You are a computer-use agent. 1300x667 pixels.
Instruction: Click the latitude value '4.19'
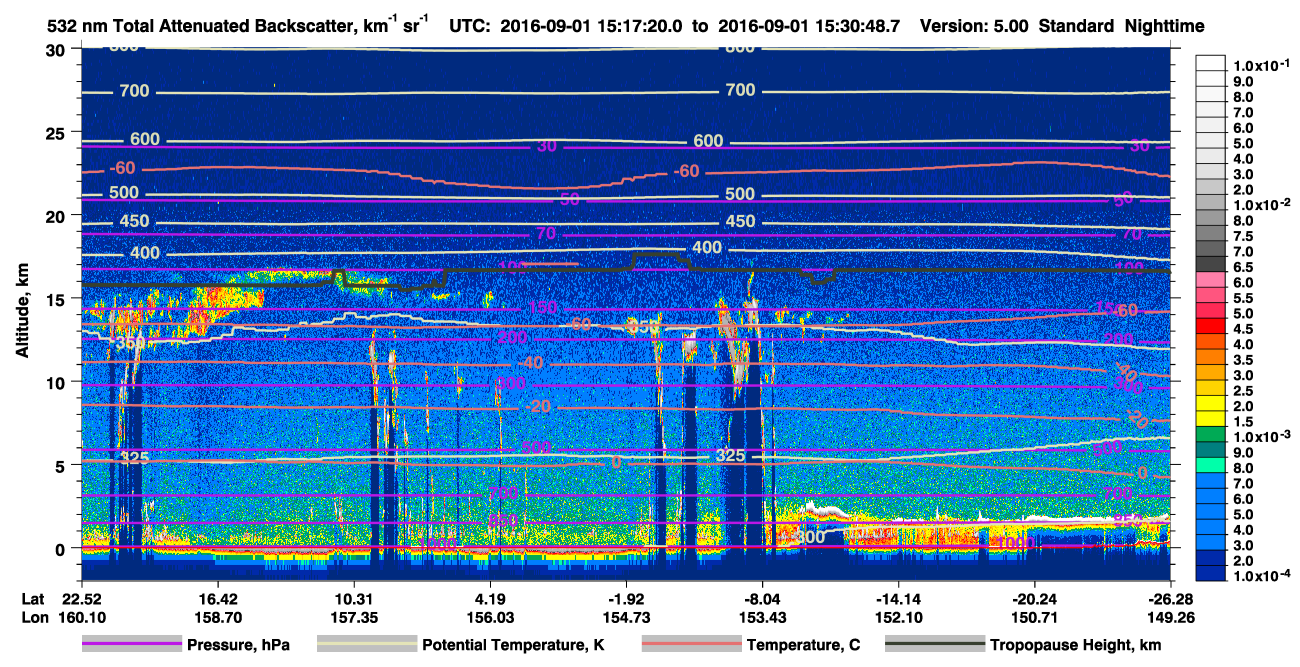pos(490,600)
